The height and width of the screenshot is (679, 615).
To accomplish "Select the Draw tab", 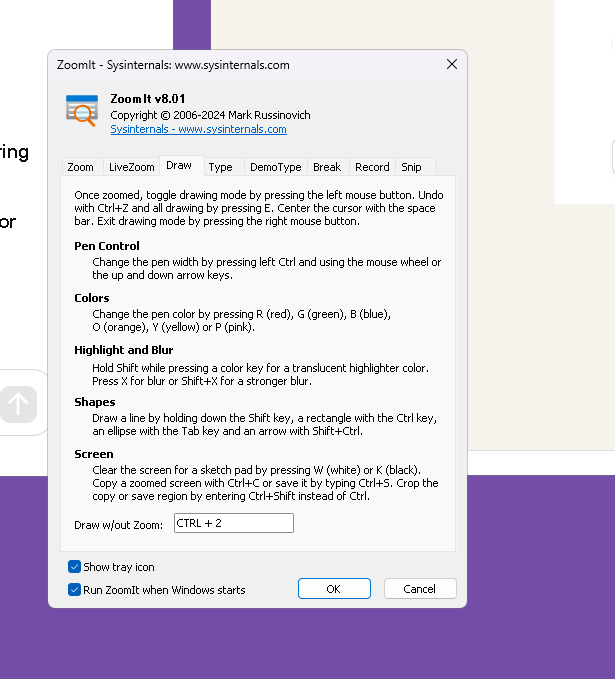I will [x=179, y=165].
